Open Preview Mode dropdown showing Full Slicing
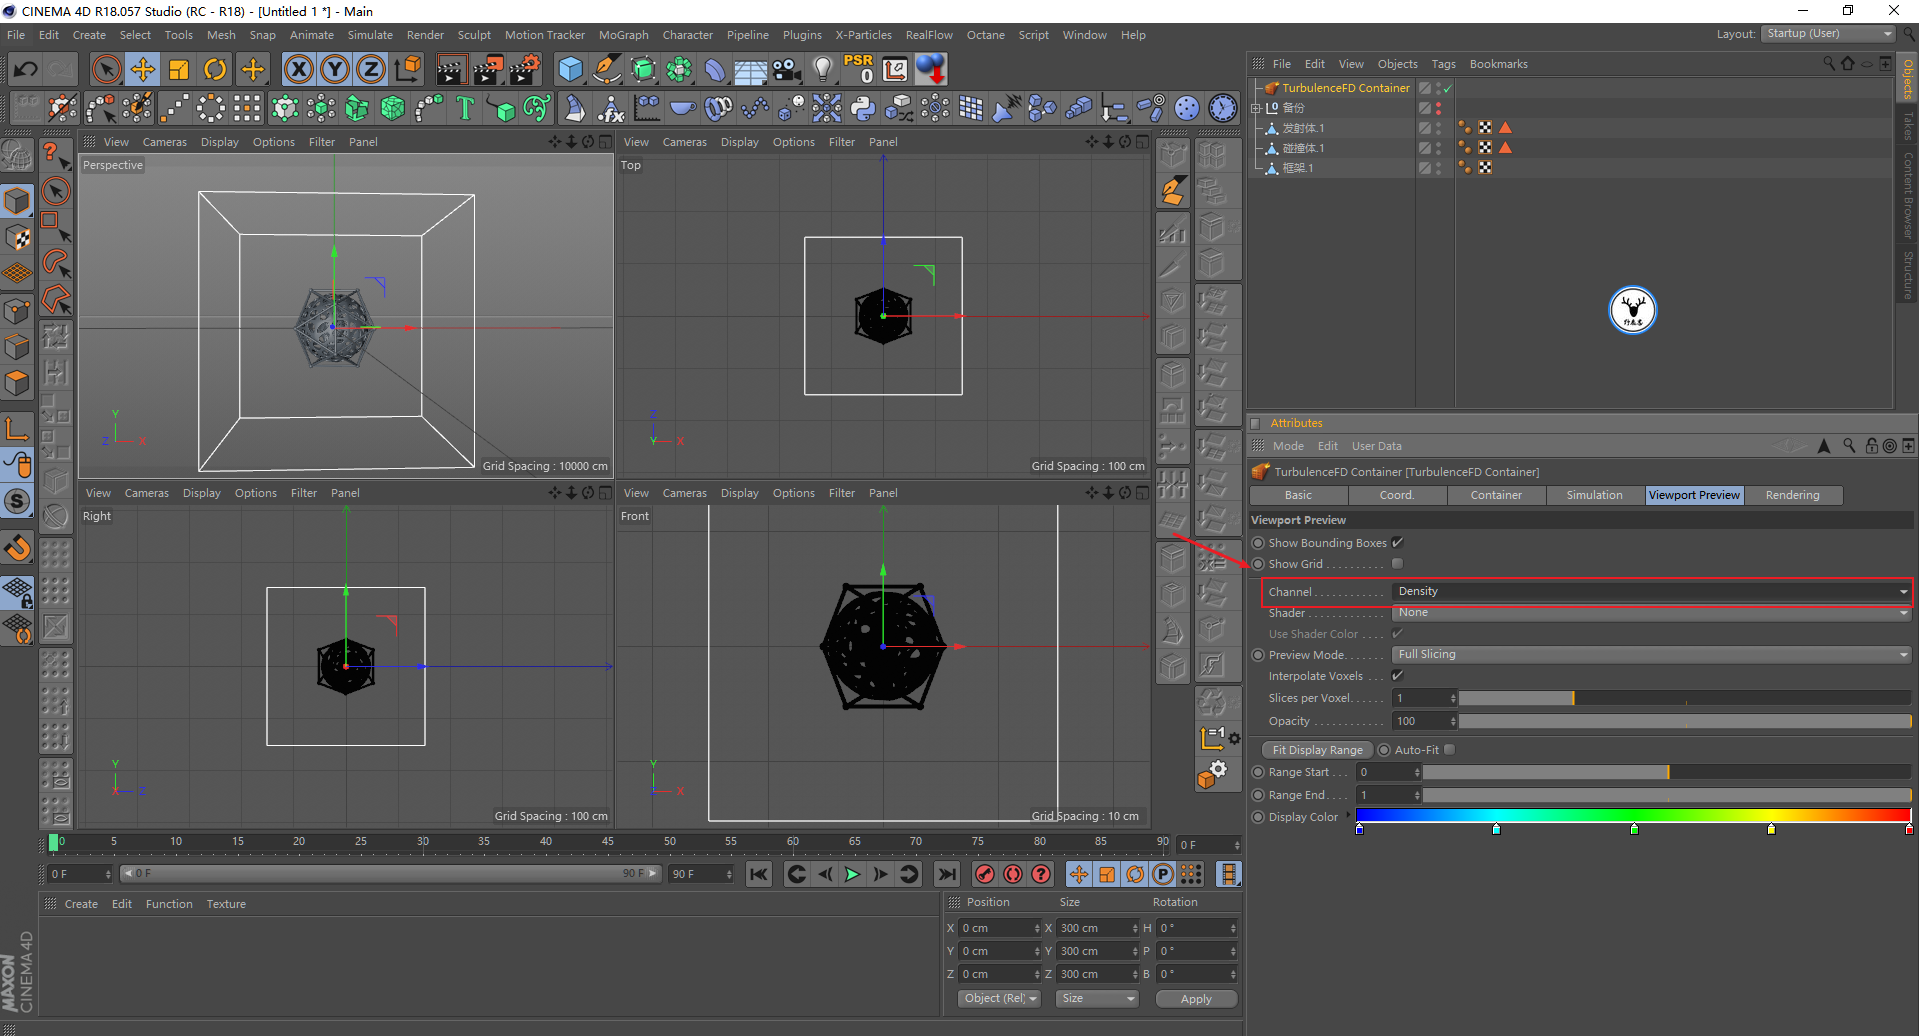The image size is (1919, 1036). [x=1651, y=654]
